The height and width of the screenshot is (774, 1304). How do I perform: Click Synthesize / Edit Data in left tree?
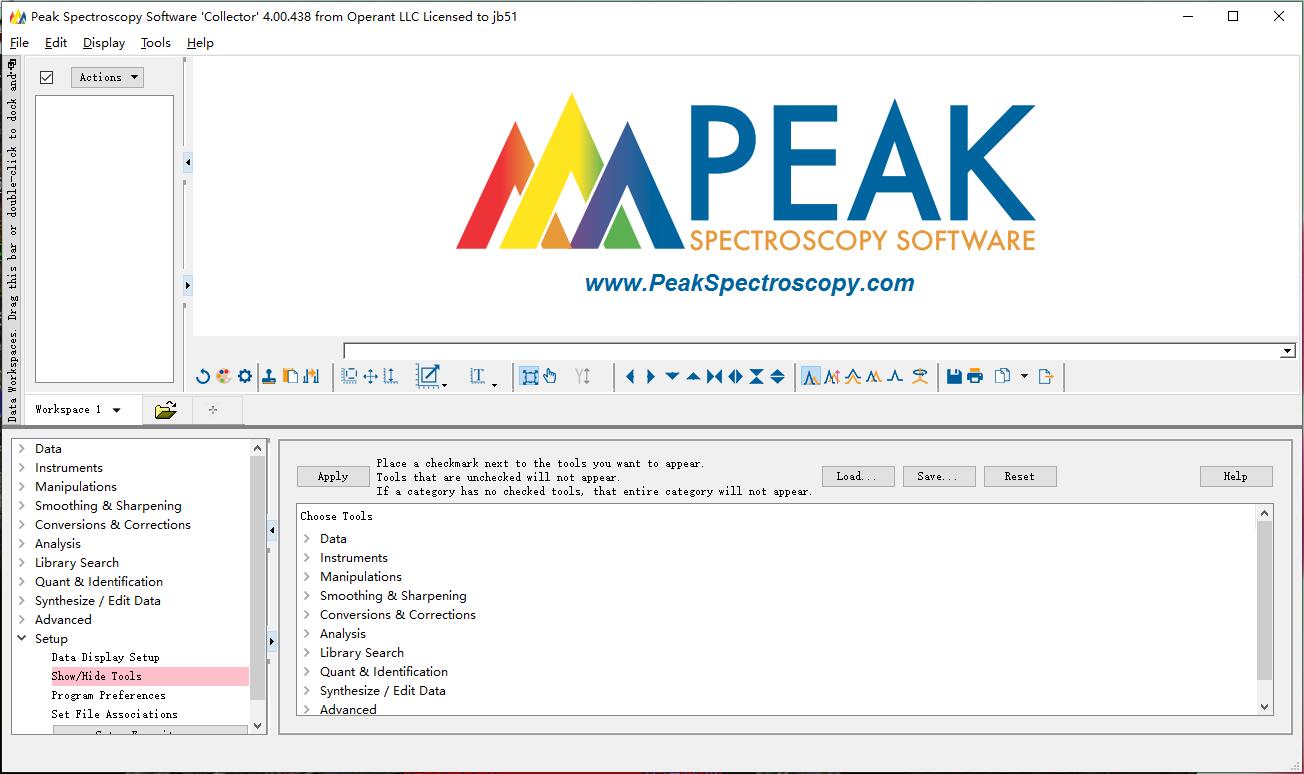point(97,601)
